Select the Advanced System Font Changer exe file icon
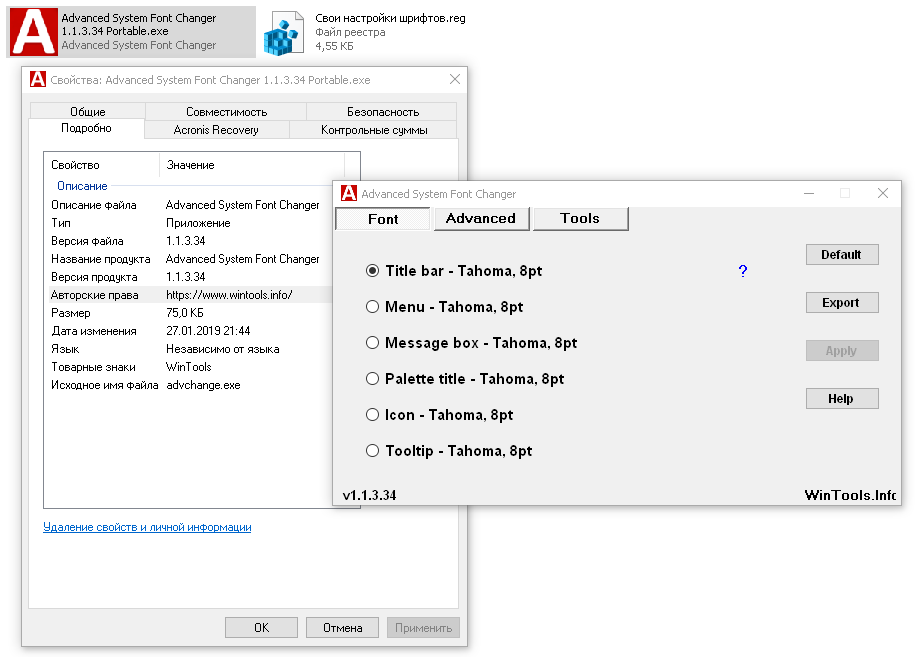Viewport: 916px width, 657px height. click(34, 32)
